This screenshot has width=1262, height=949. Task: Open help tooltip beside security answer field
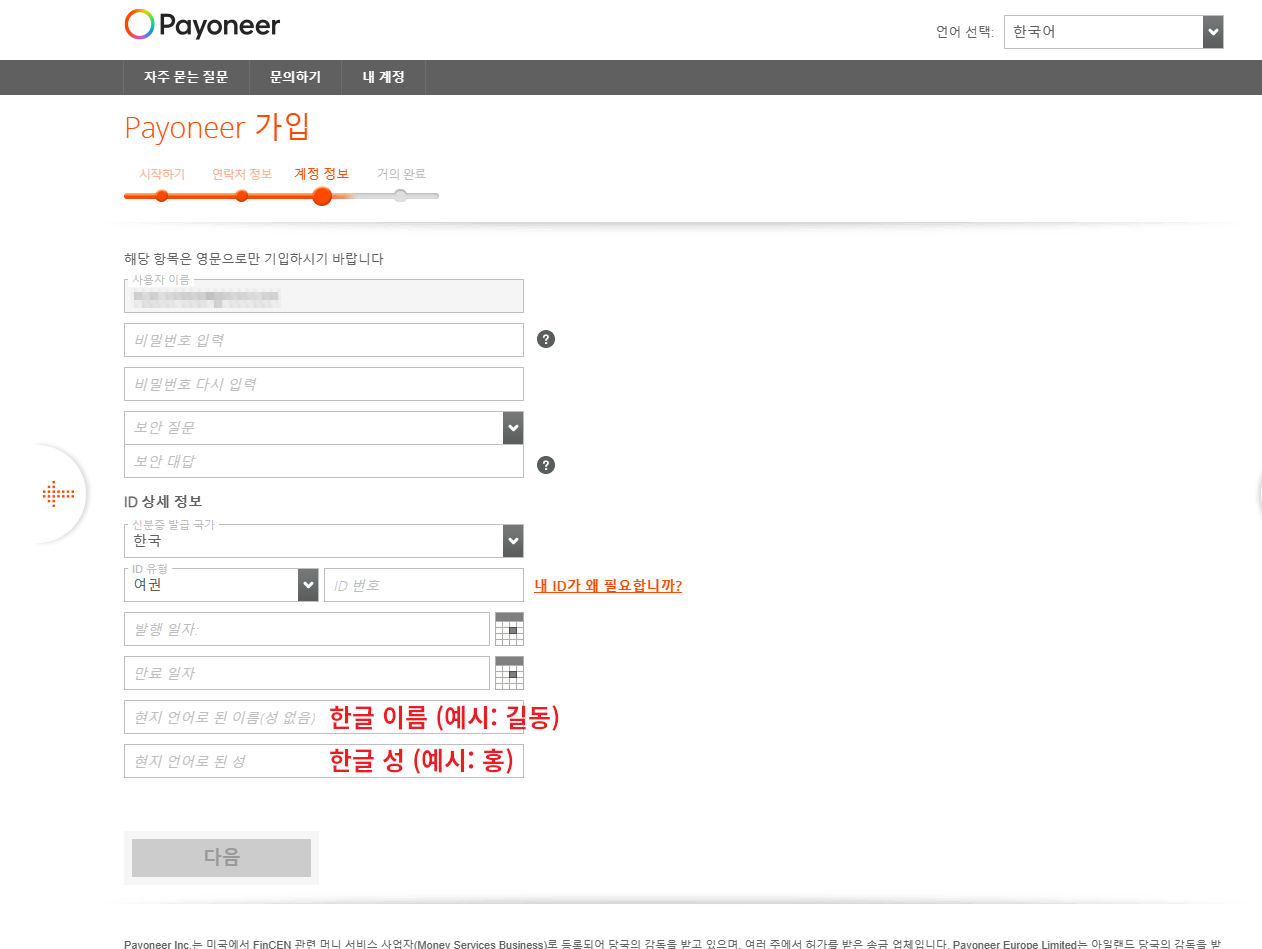click(546, 465)
